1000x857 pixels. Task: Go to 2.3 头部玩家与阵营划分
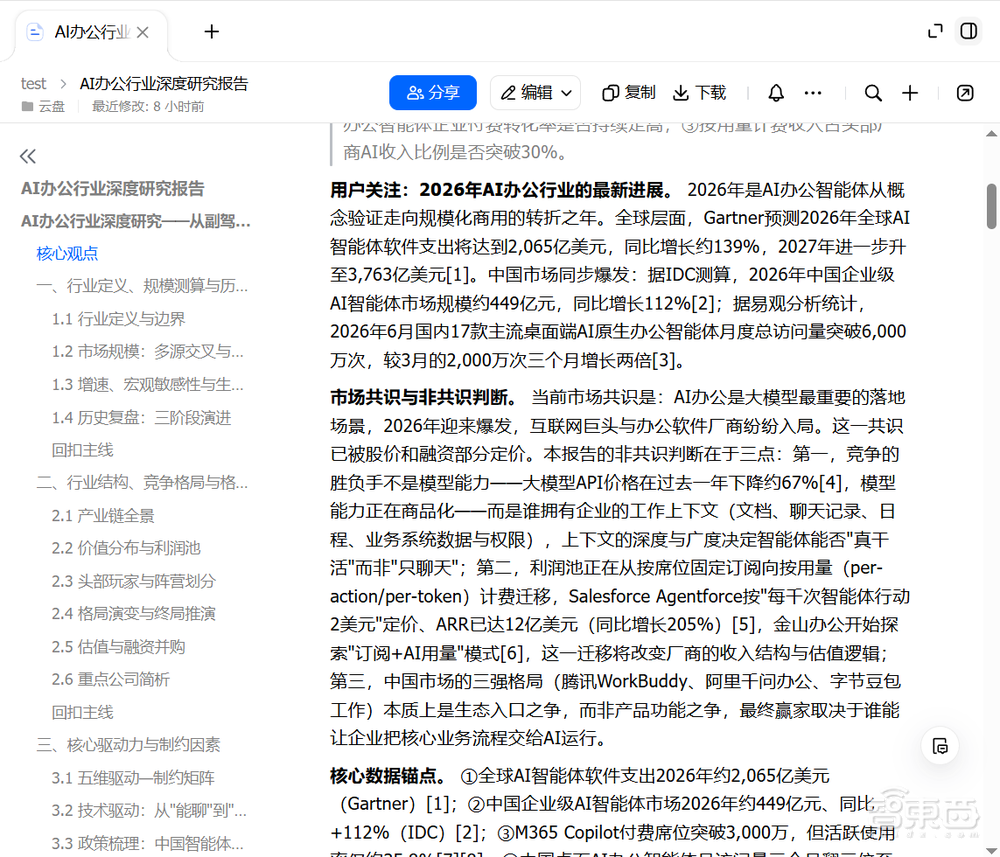click(x=134, y=582)
